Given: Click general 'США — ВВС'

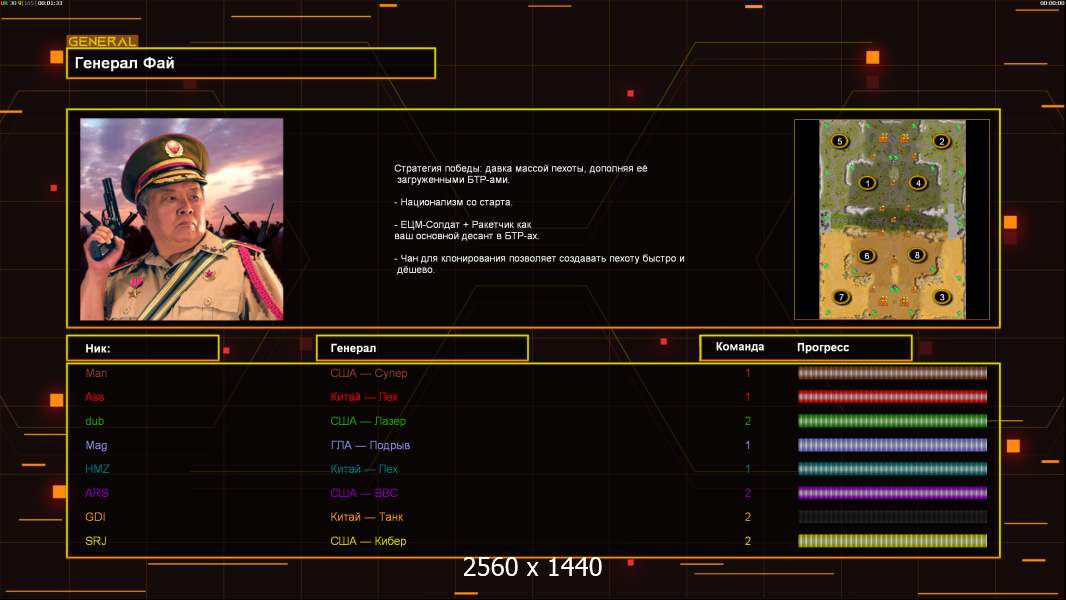Looking at the screenshot, I should [x=364, y=493].
